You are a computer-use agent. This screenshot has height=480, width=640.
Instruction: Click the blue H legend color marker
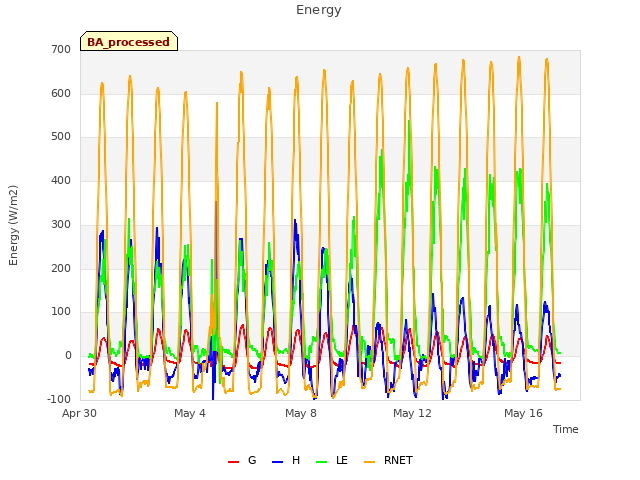coord(277,462)
